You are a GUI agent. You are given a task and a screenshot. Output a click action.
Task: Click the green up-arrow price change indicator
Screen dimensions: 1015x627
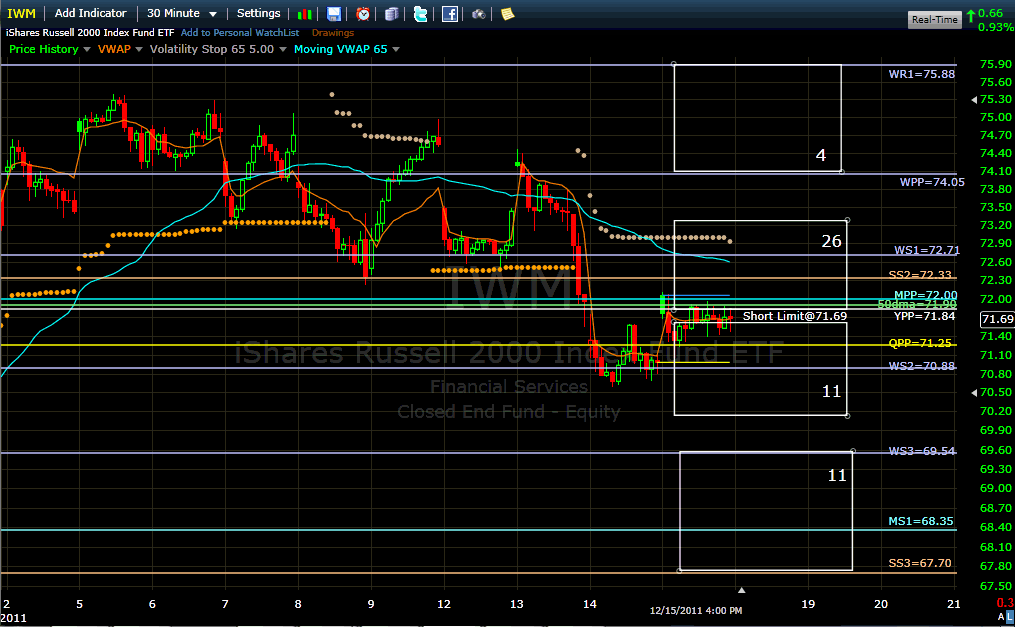pyautogui.click(x=971, y=14)
